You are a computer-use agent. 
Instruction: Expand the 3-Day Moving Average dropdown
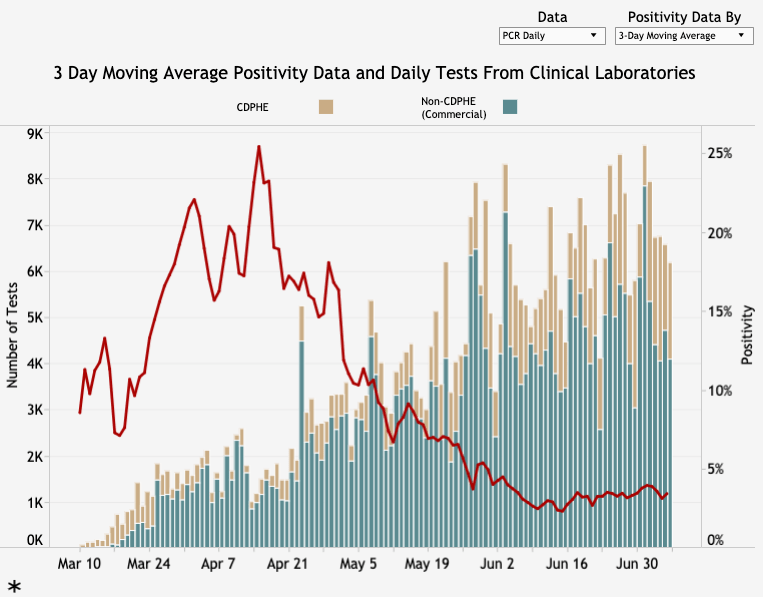(684, 35)
